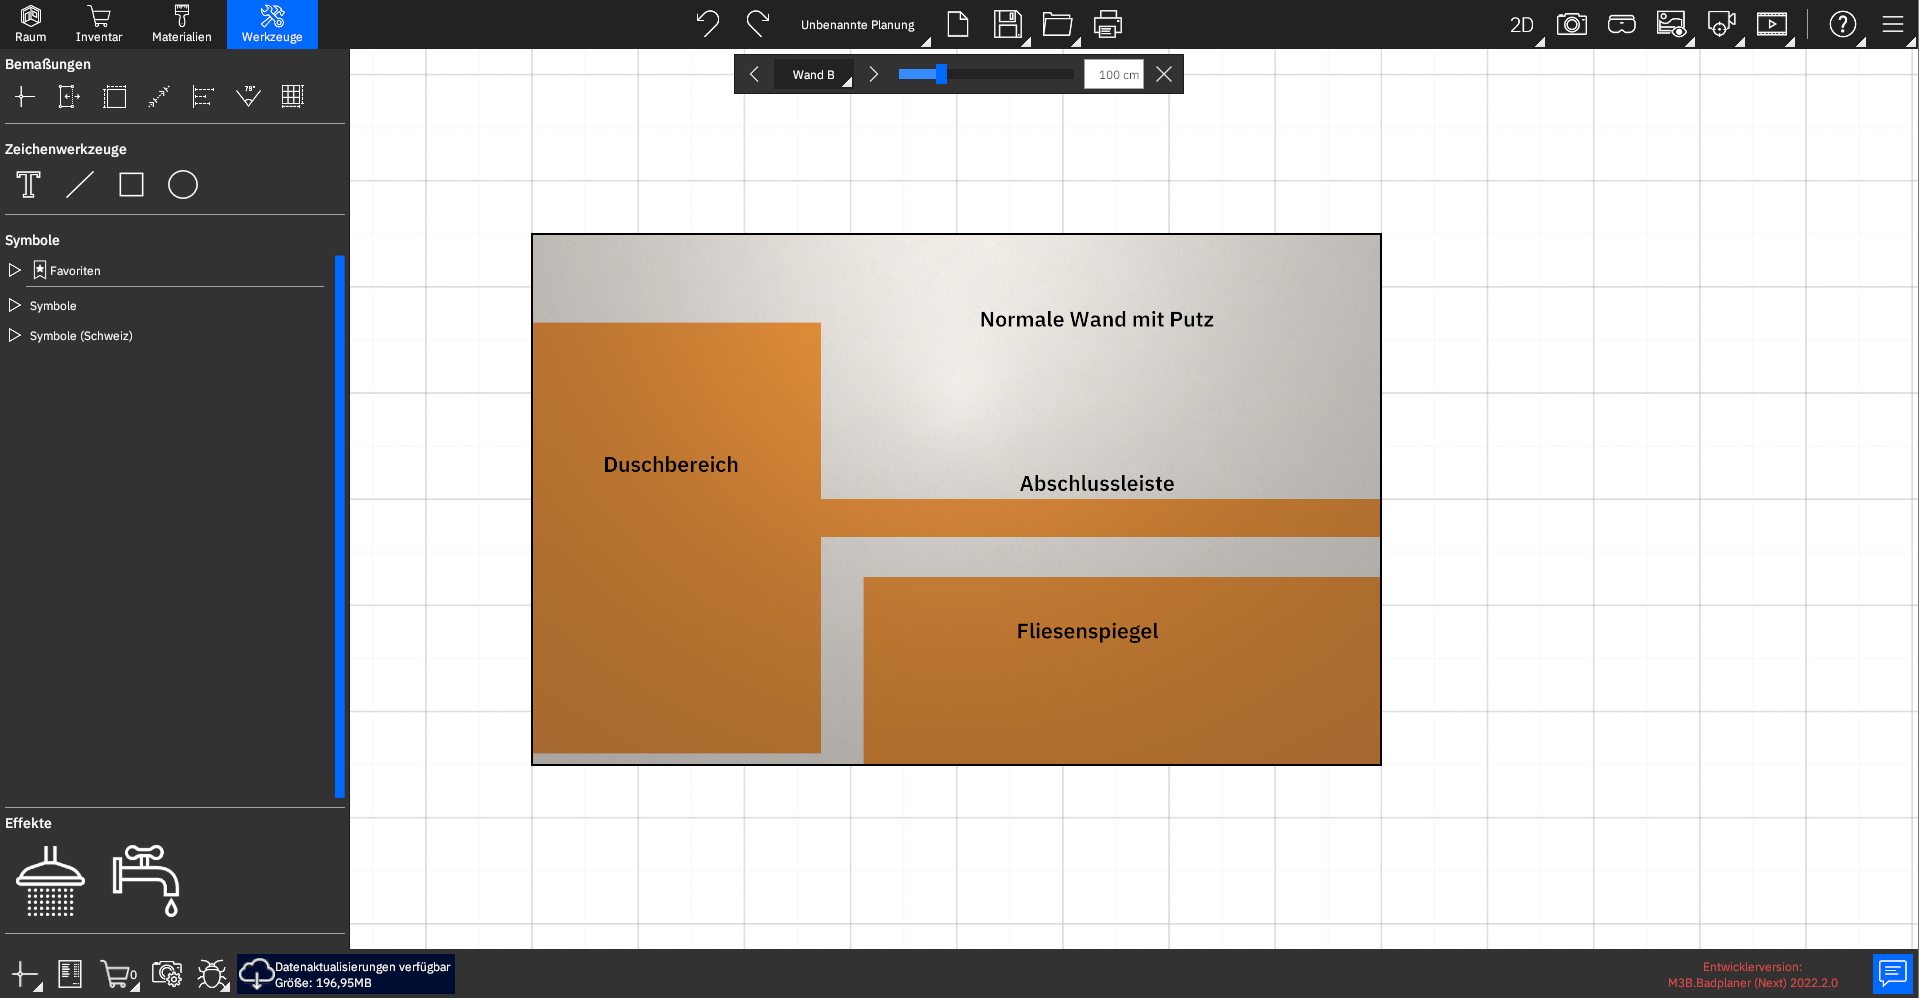Print the planning with printer icon
1919x998 pixels.
click(x=1108, y=24)
